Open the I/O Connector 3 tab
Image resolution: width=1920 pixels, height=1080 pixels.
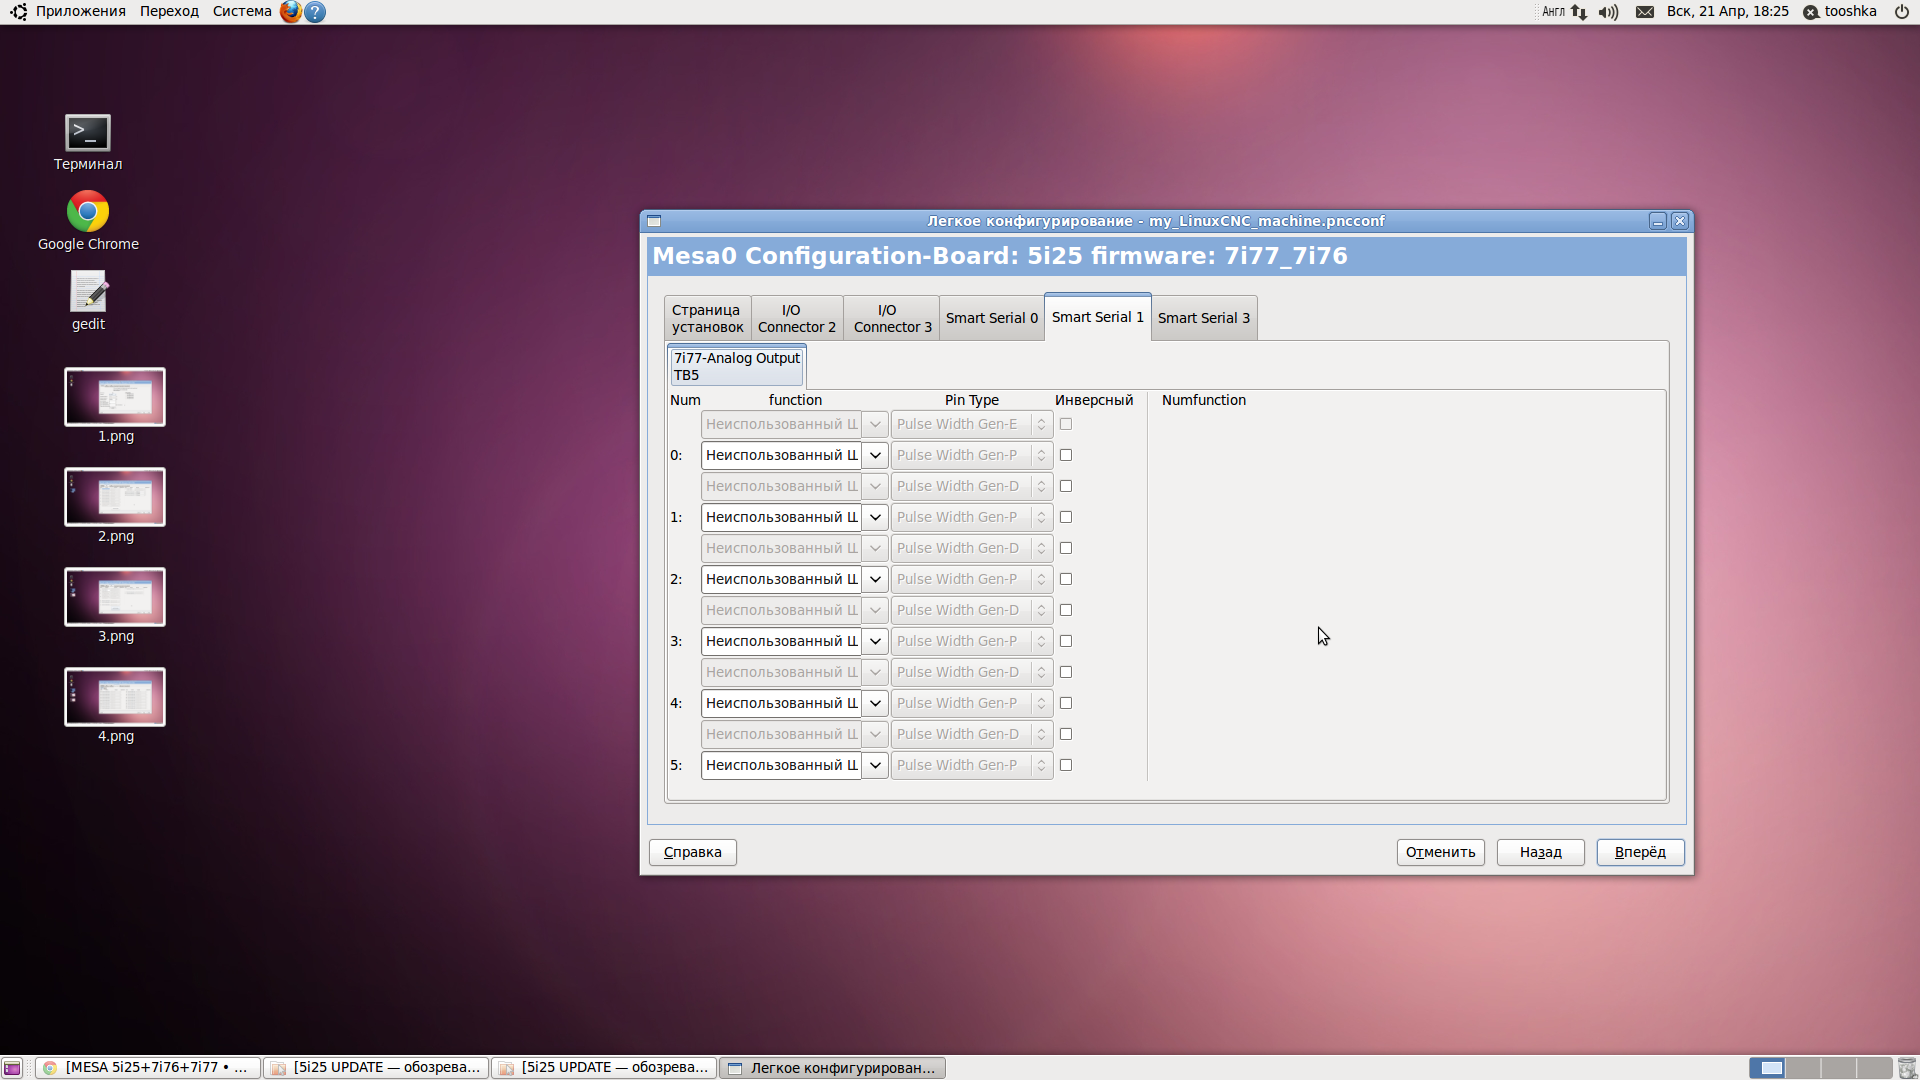click(892, 318)
